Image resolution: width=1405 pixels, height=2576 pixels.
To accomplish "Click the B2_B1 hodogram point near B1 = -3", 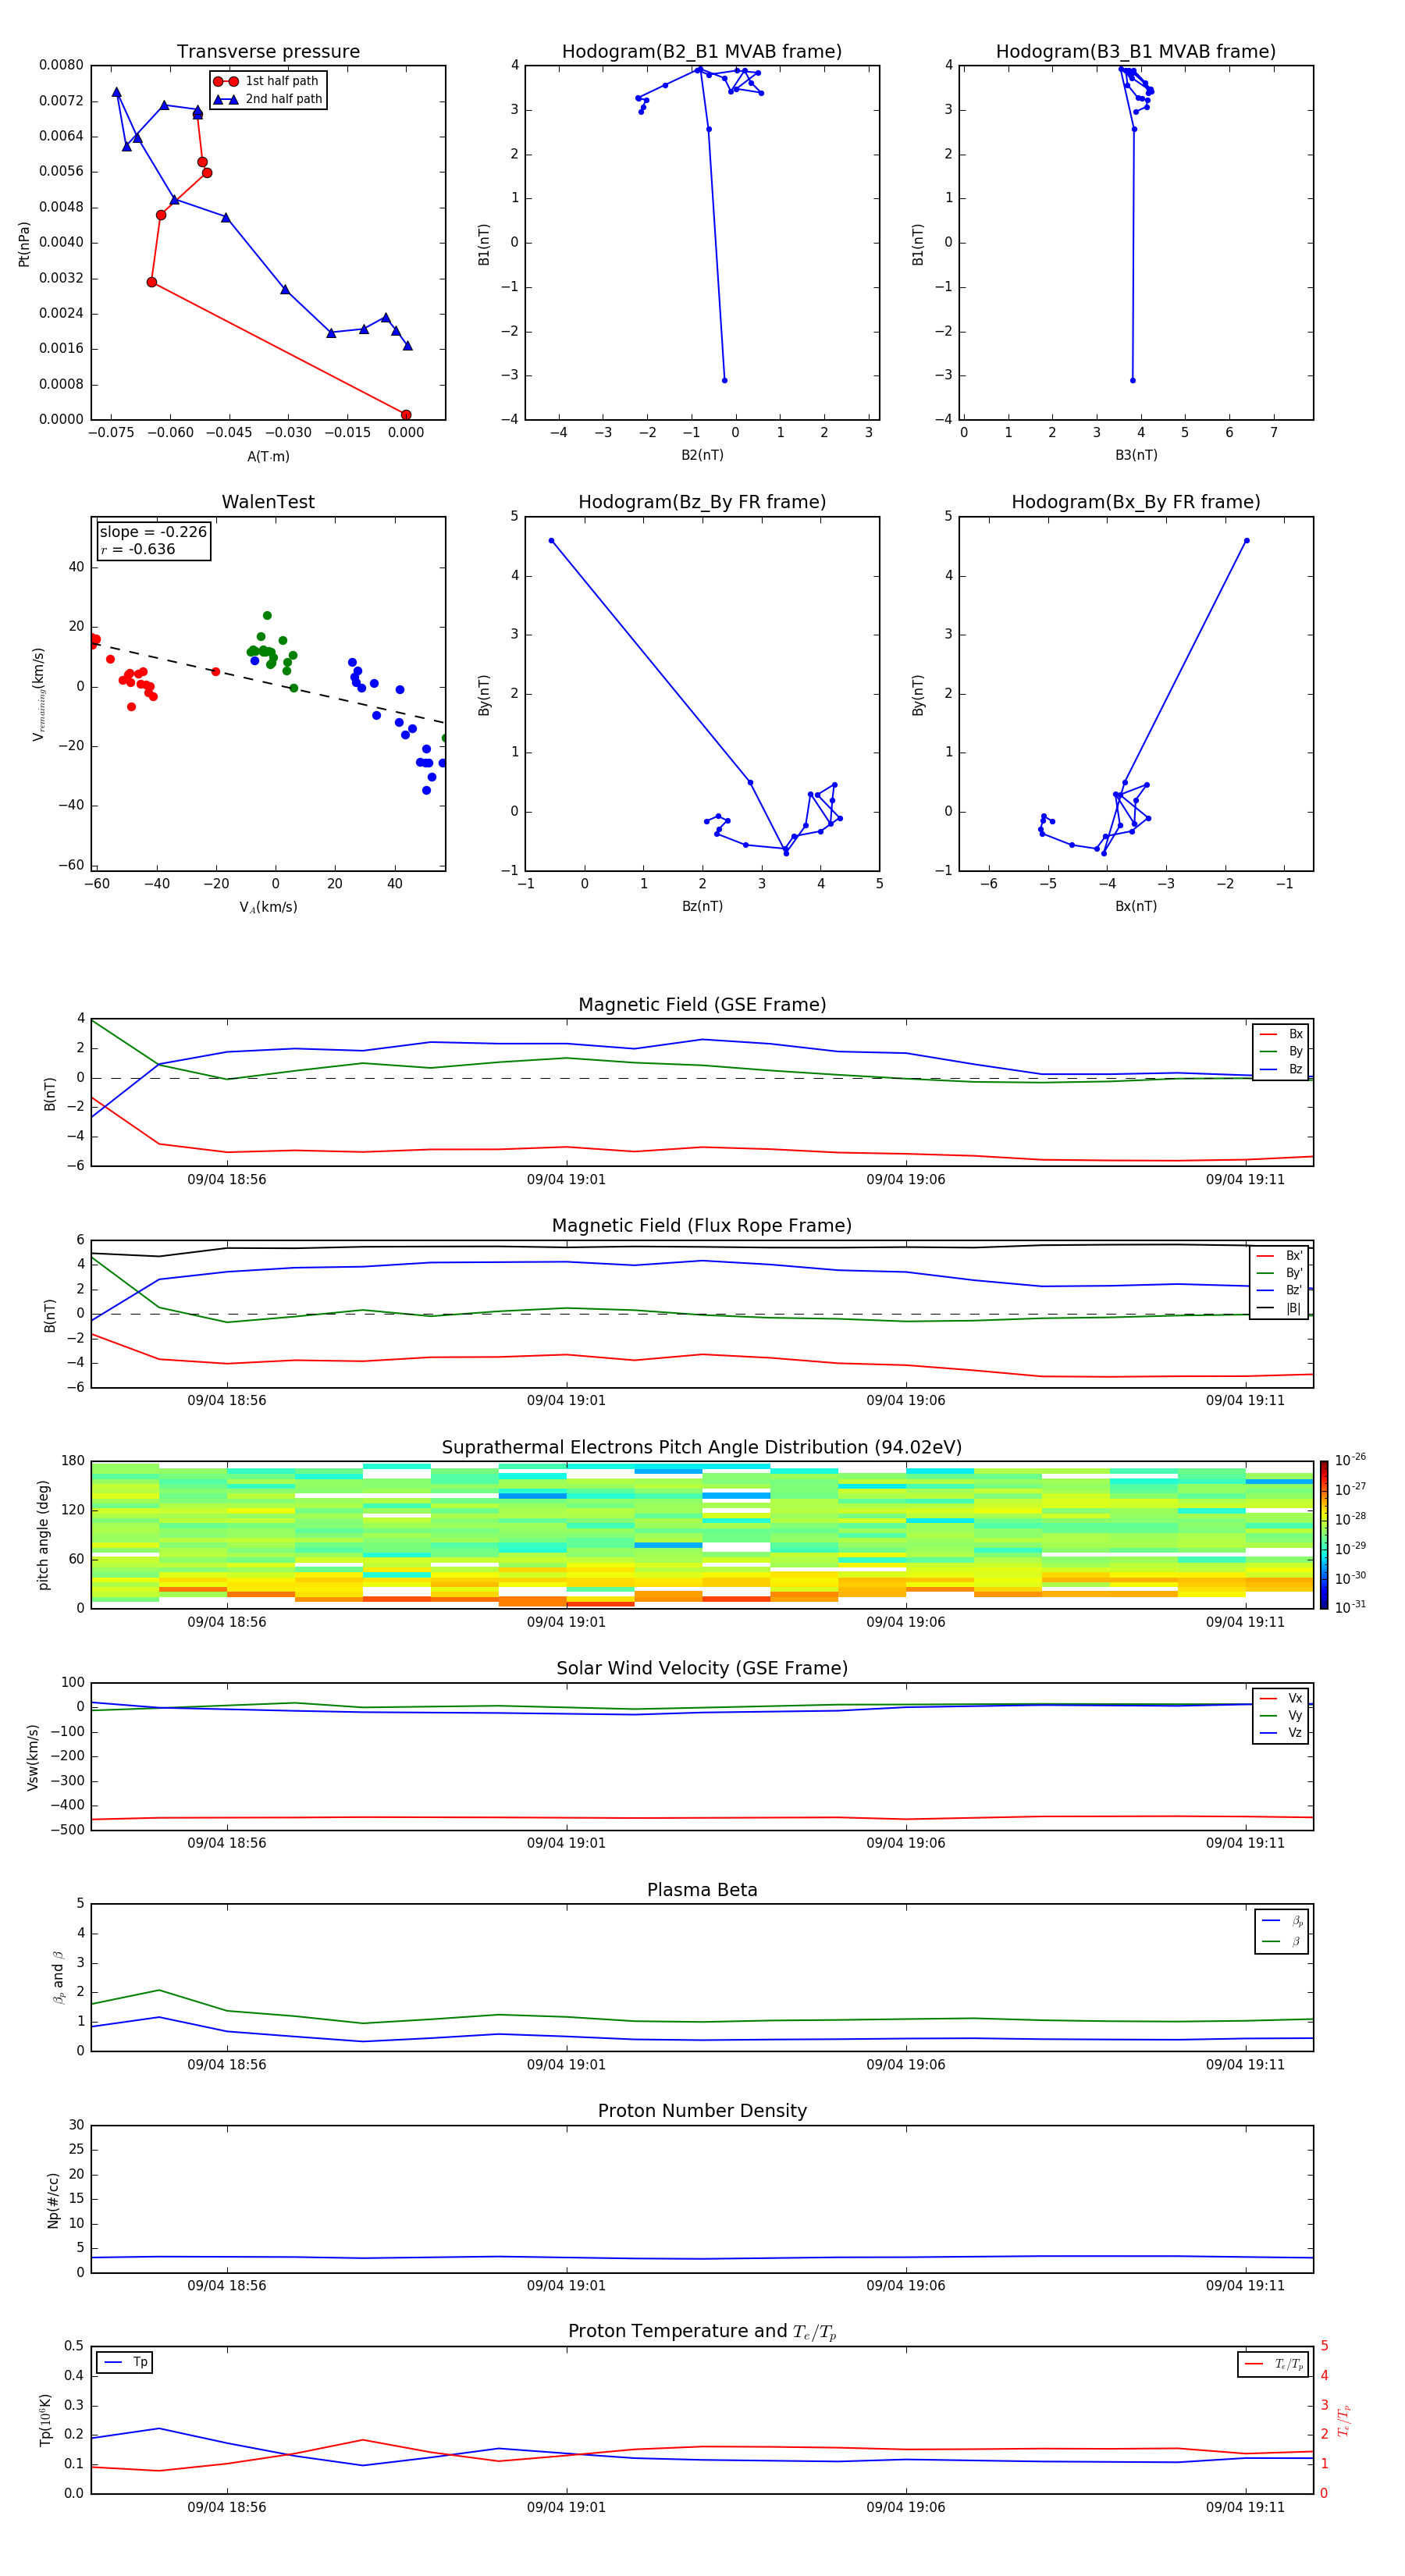I will [724, 380].
